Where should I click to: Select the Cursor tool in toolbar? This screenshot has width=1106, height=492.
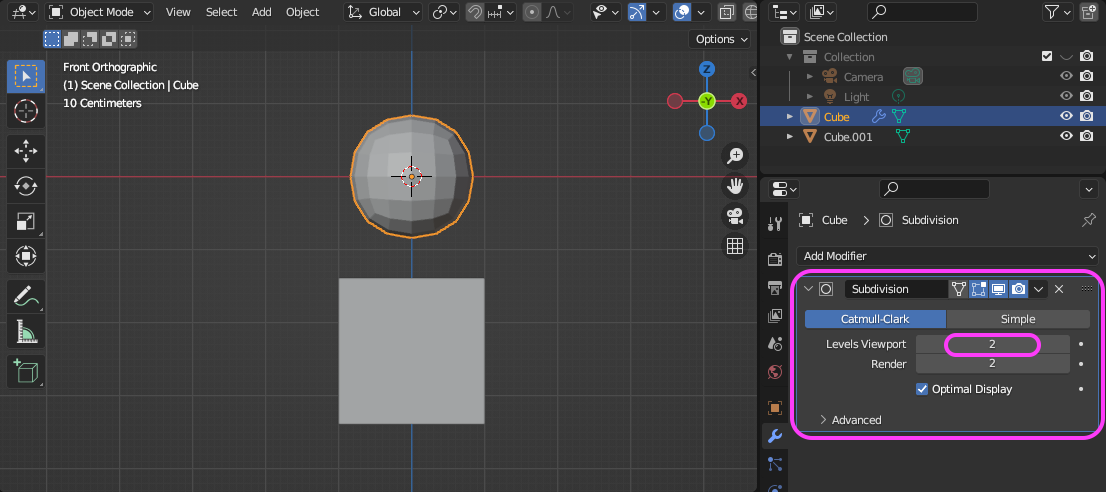[x=25, y=111]
